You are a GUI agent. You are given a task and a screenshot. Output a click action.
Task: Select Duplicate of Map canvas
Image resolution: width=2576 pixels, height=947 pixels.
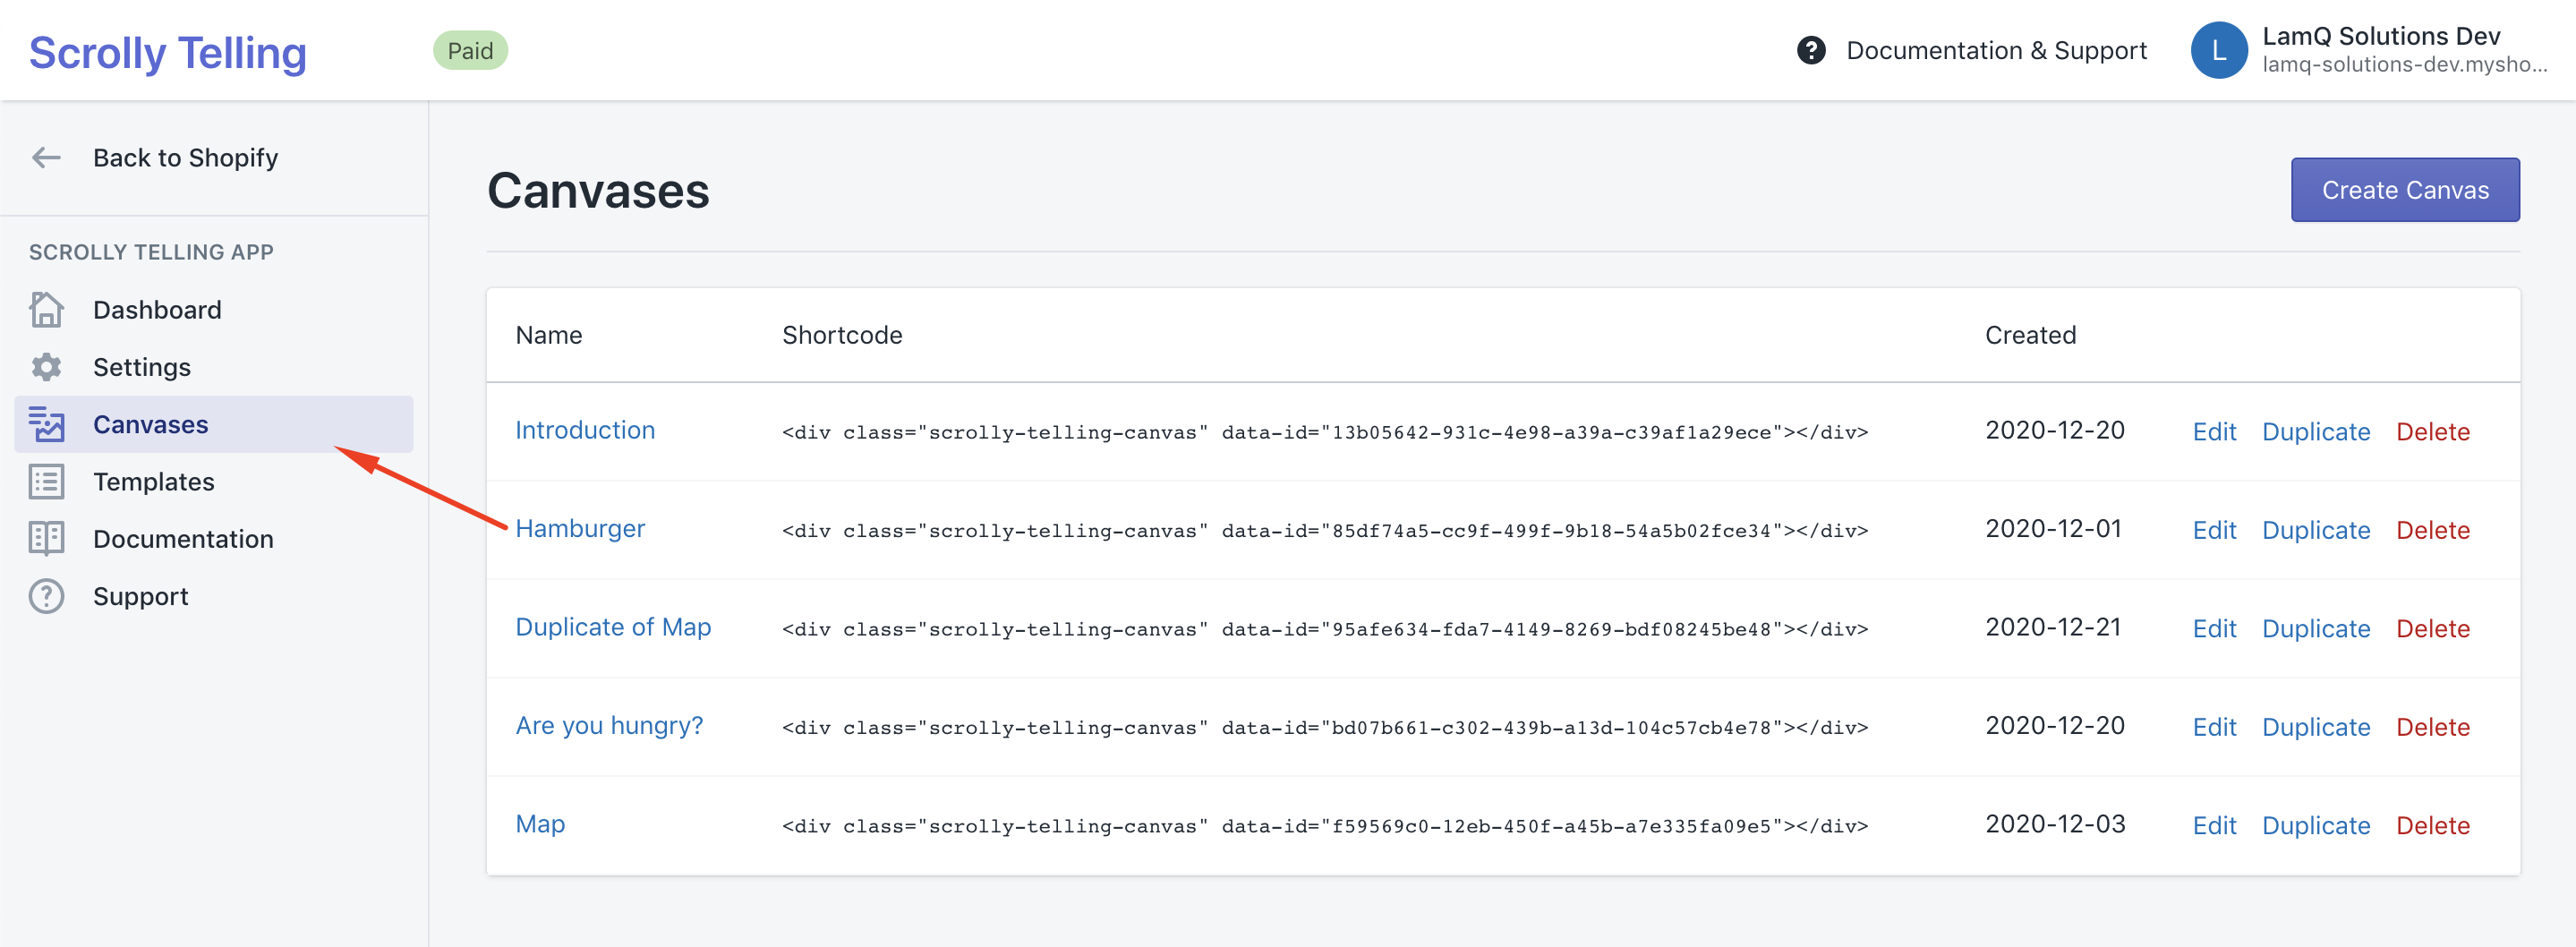click(x=613, y=627)
